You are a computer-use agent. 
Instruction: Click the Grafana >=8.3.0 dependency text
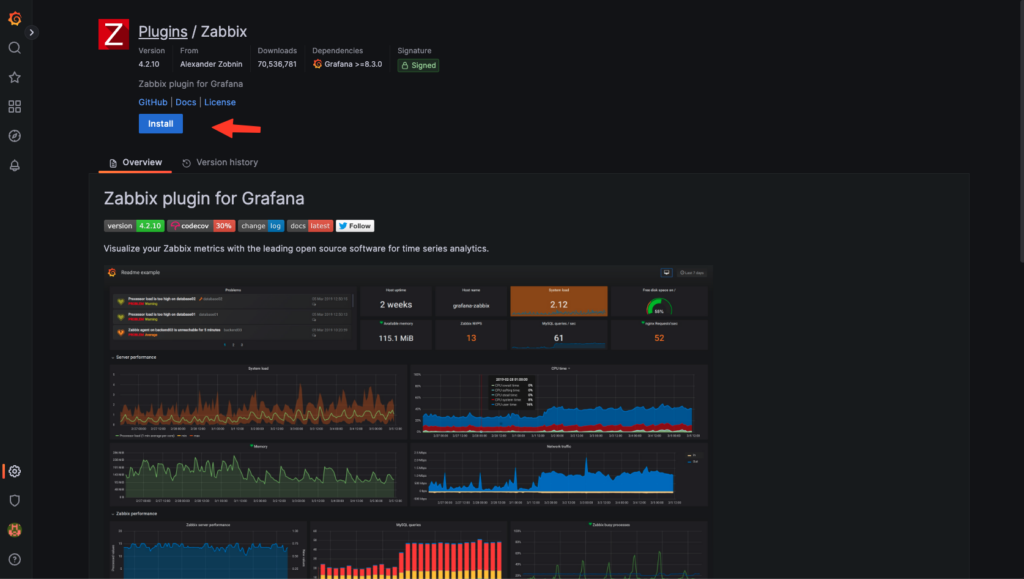[353, 64]
